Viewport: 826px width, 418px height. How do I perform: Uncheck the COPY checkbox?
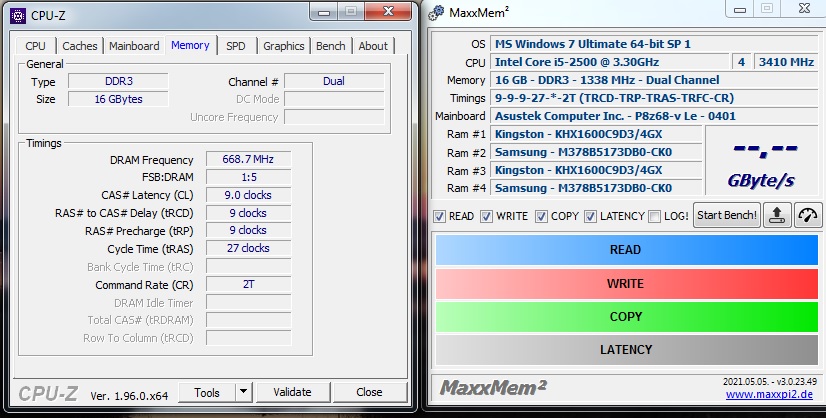point(541,217)
